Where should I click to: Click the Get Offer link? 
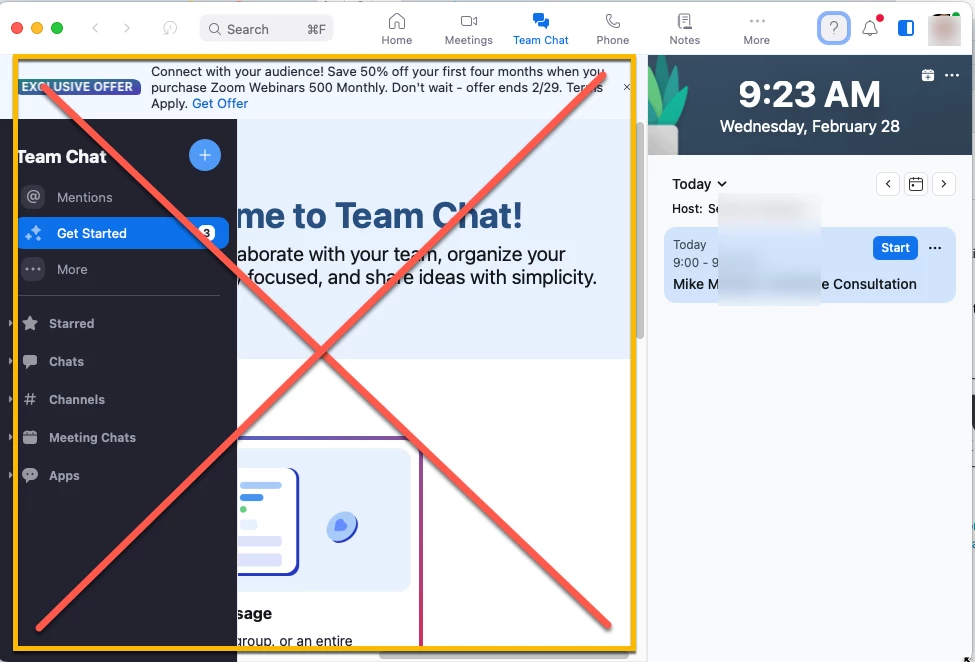point(220,103)
